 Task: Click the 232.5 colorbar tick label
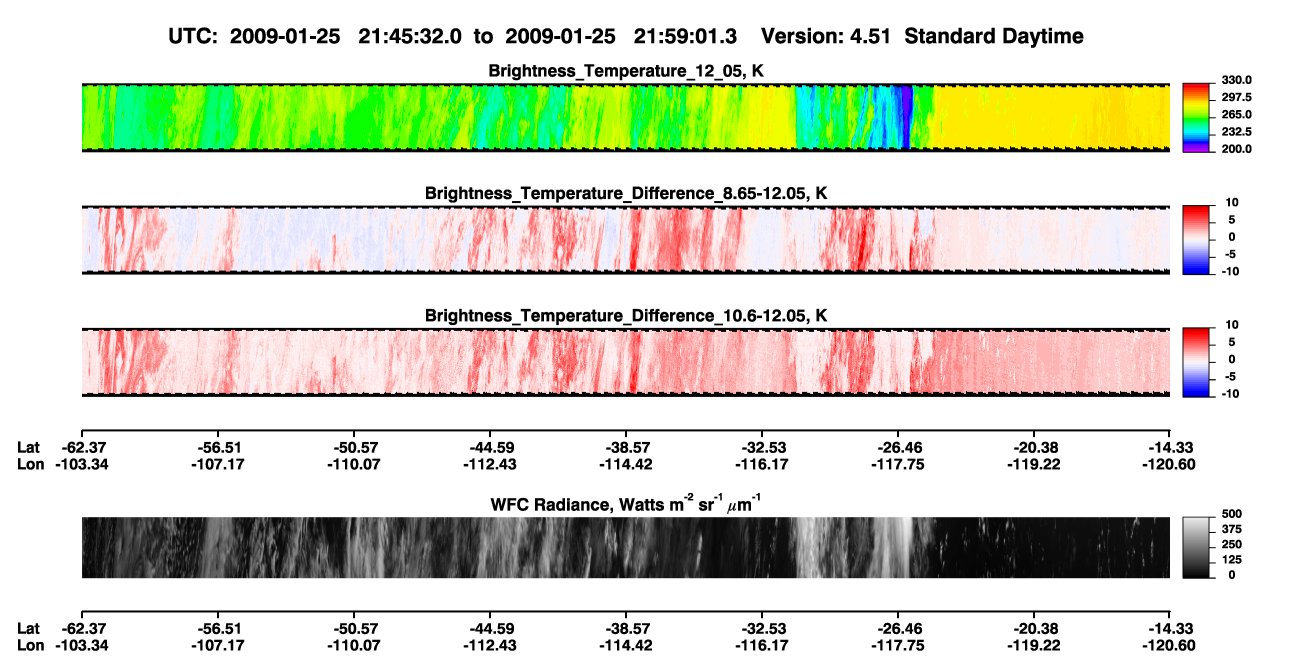point(1236,131)
